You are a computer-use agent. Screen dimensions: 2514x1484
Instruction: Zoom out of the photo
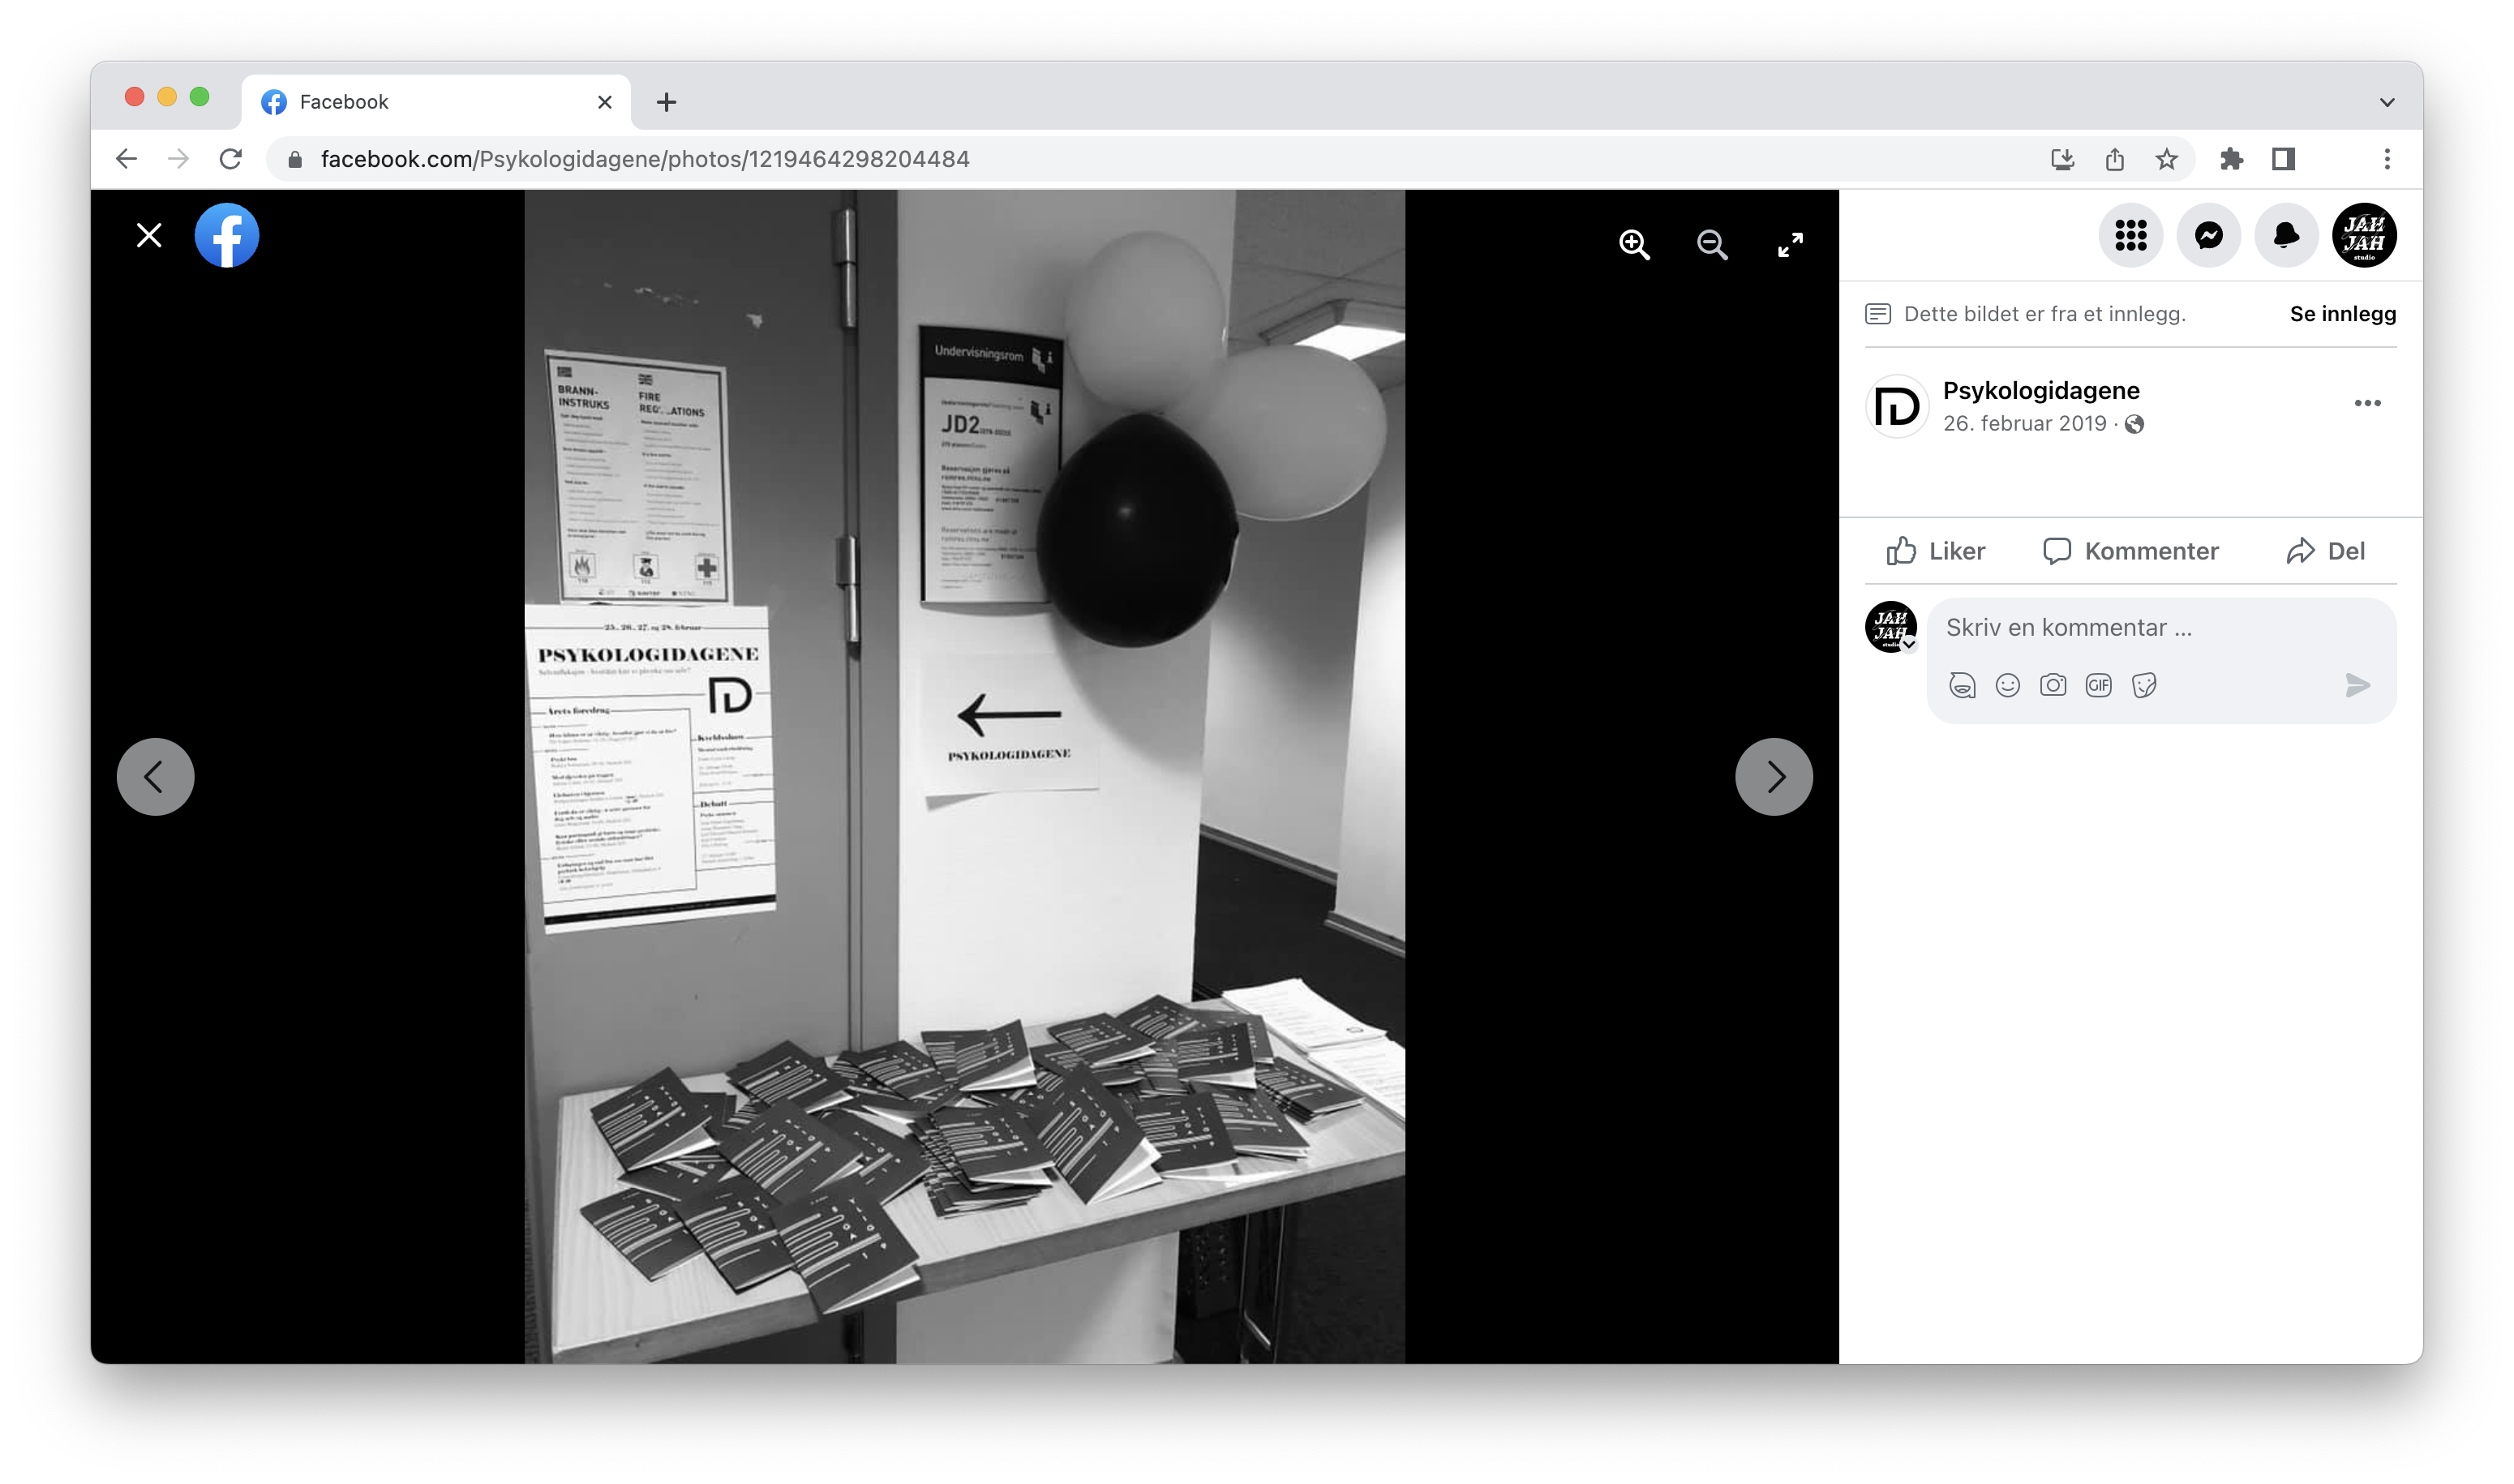pyautogui.click(x=1712, y=245)
